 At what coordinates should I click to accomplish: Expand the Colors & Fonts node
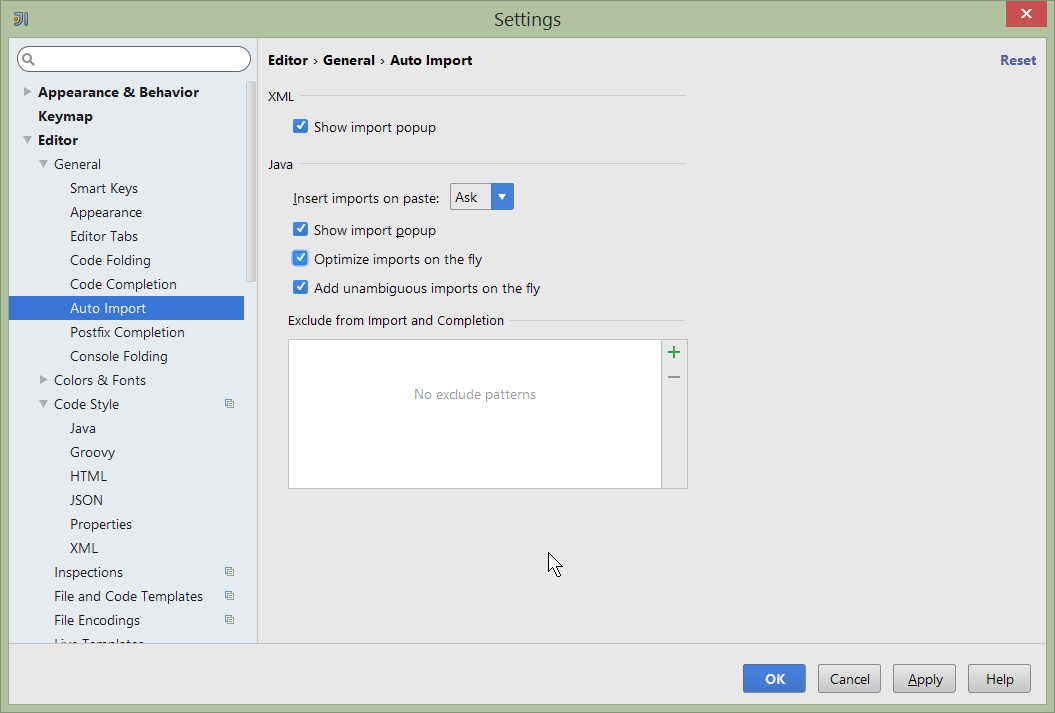coord(43,380)
